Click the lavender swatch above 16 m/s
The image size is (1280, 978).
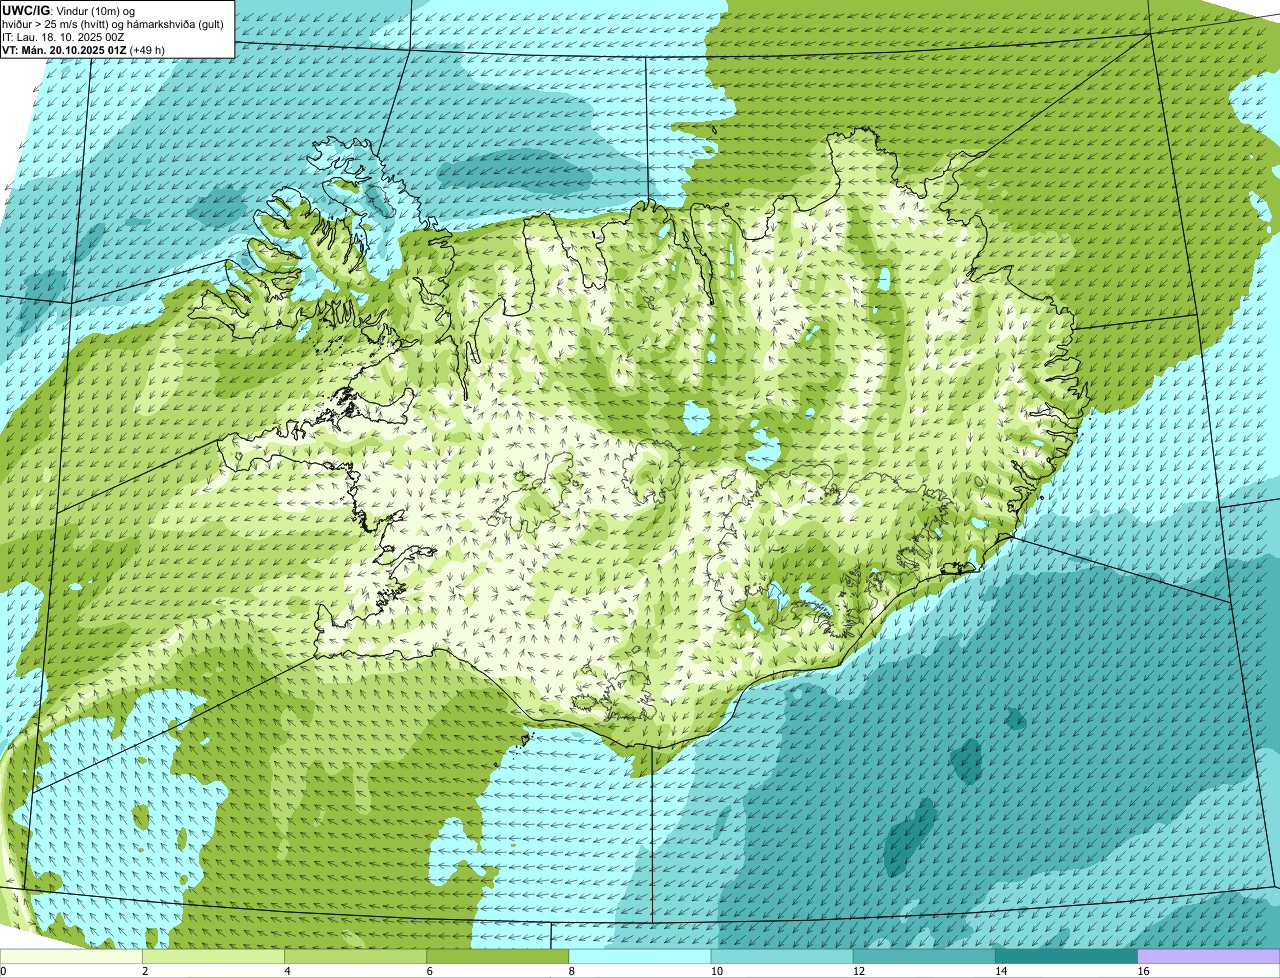(1209, 956)
